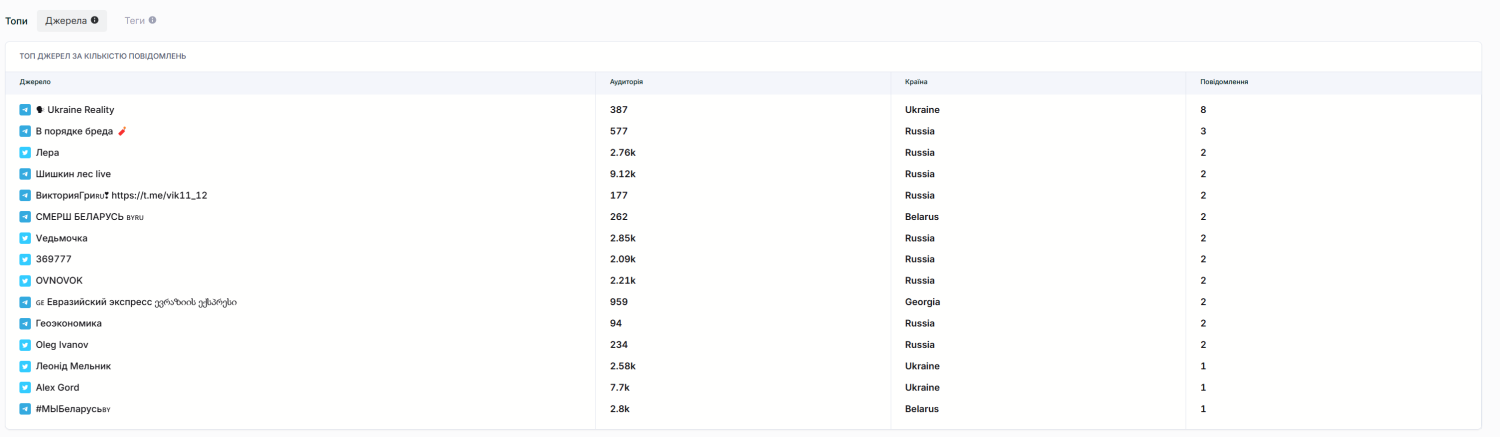This screenshot has width=1500, height=437.
Task: Open source Леонід Мельник
Action: pyautogui.click(x=73, y=367)
